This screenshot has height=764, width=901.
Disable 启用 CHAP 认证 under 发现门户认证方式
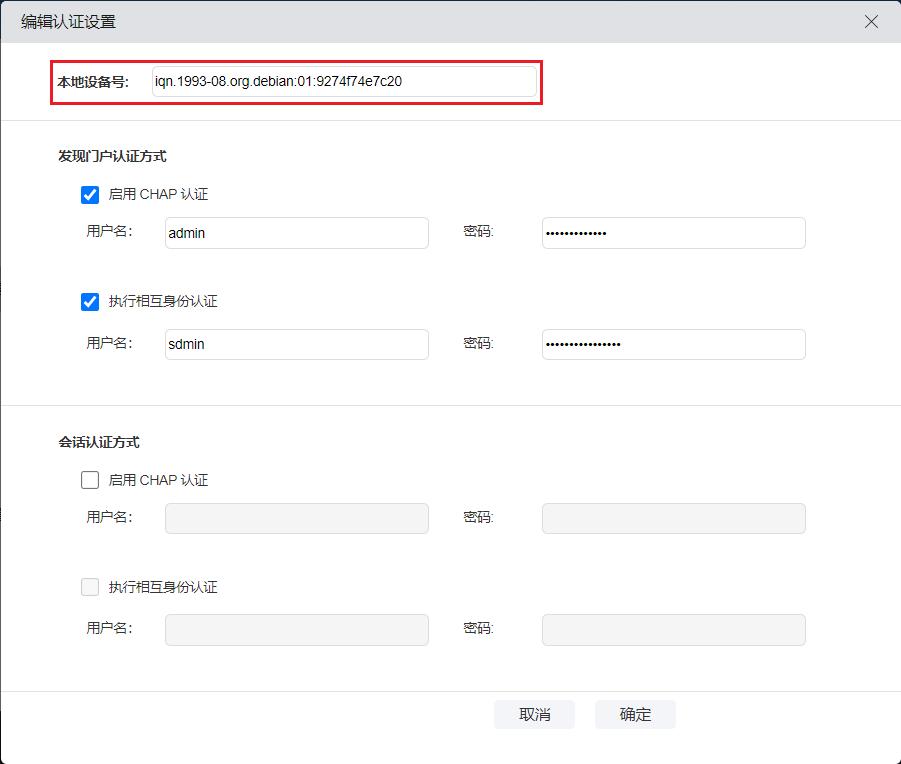pos(90,195)
